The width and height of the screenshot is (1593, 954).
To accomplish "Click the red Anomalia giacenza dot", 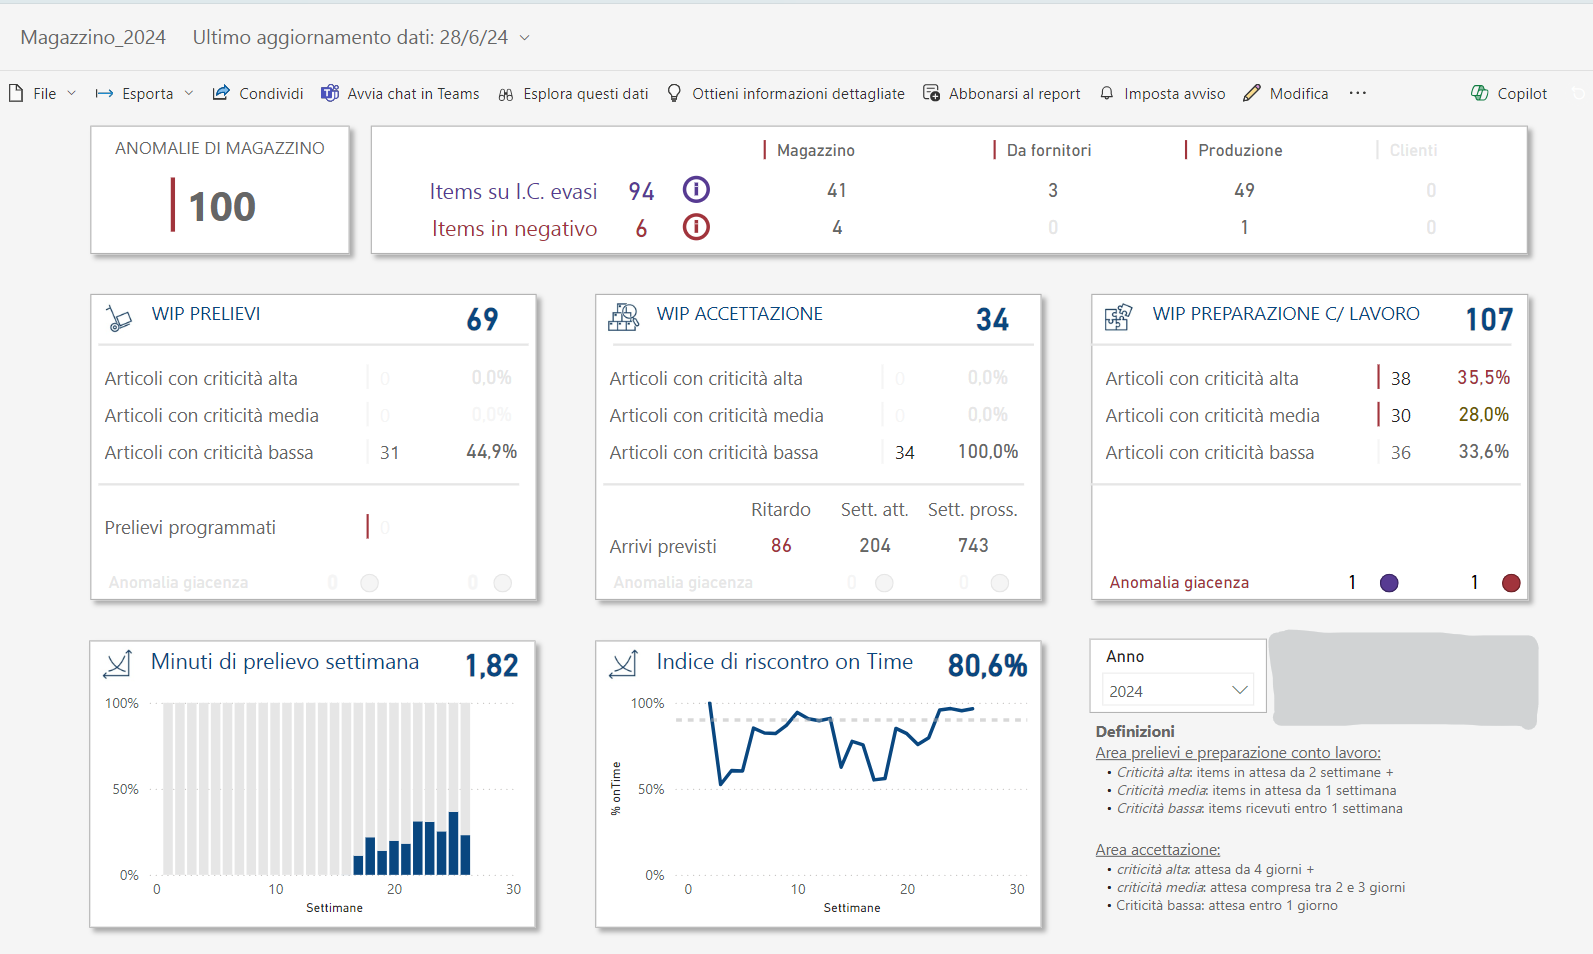I will [x=1511, y=583].
